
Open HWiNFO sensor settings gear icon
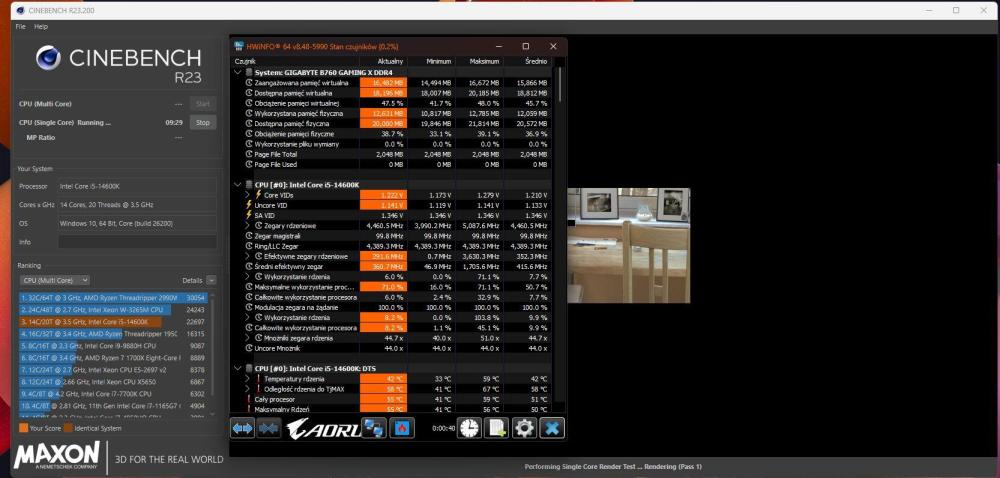pos(524,428)
